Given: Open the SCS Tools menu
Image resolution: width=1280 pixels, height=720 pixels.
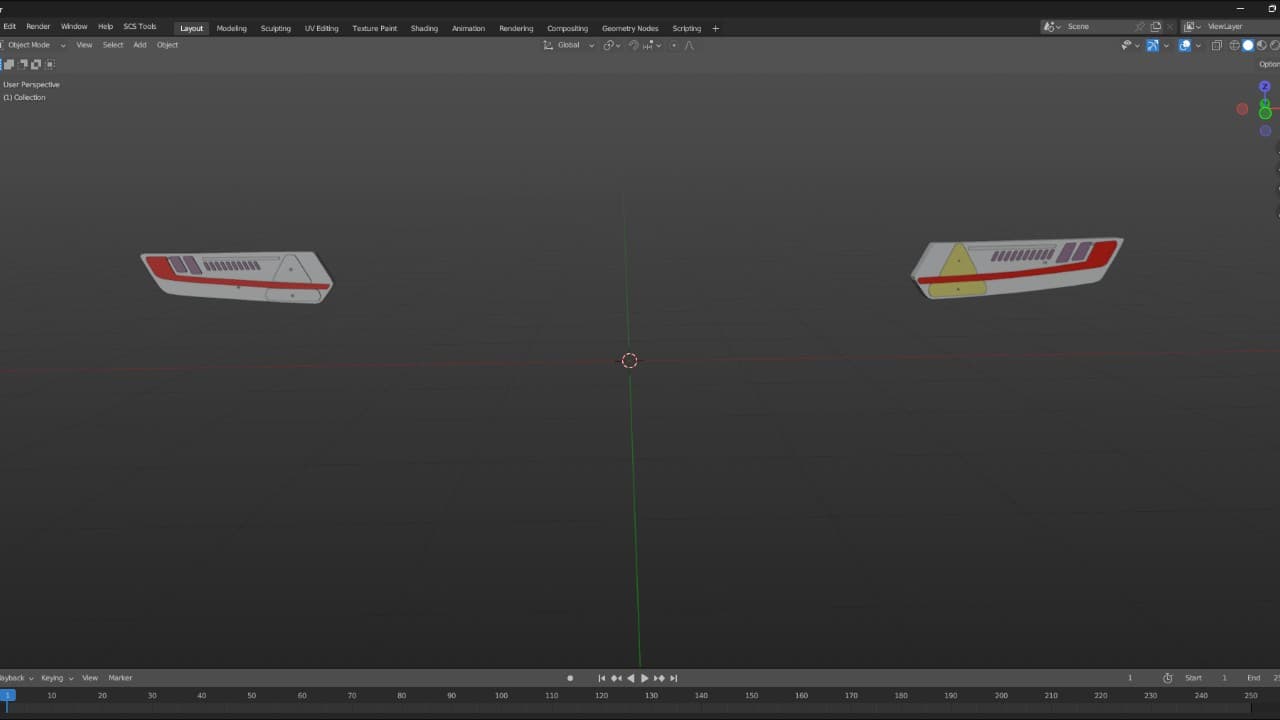Looking at the screenshot, I should coord(140,27).
